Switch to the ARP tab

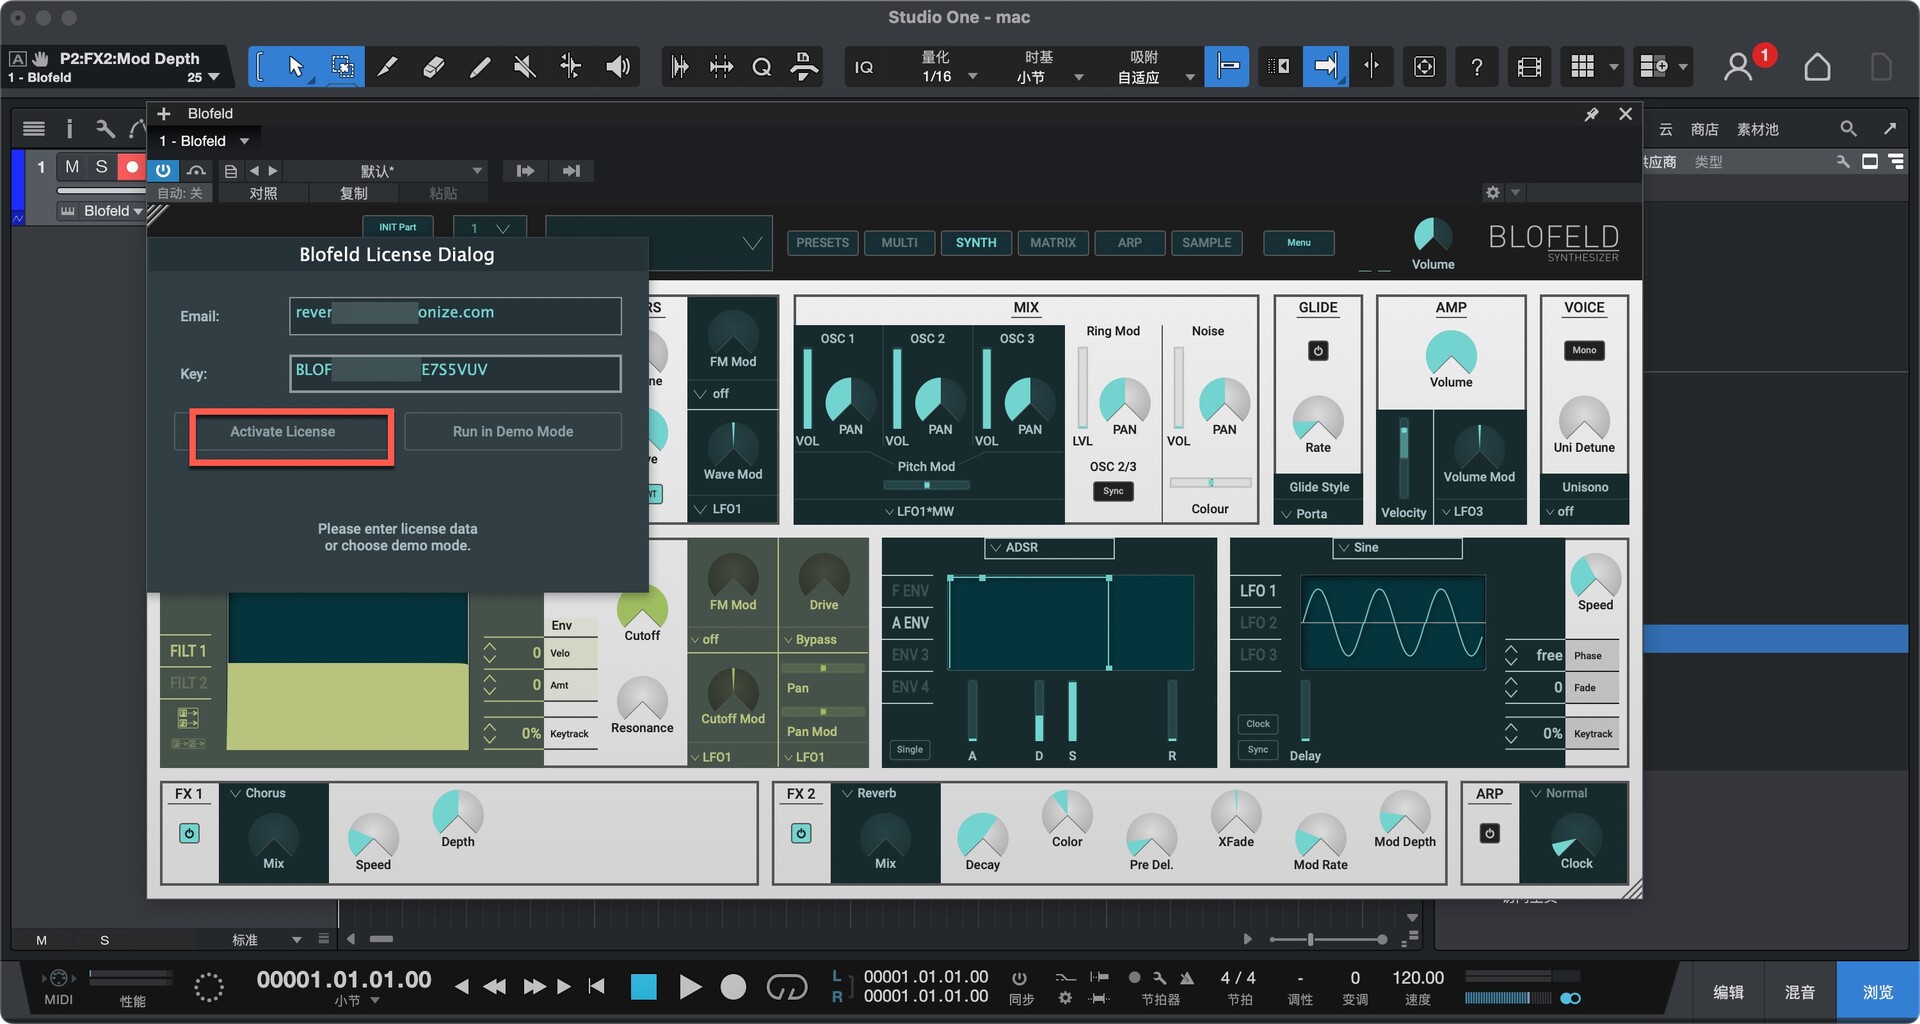tap(1129, 243)
